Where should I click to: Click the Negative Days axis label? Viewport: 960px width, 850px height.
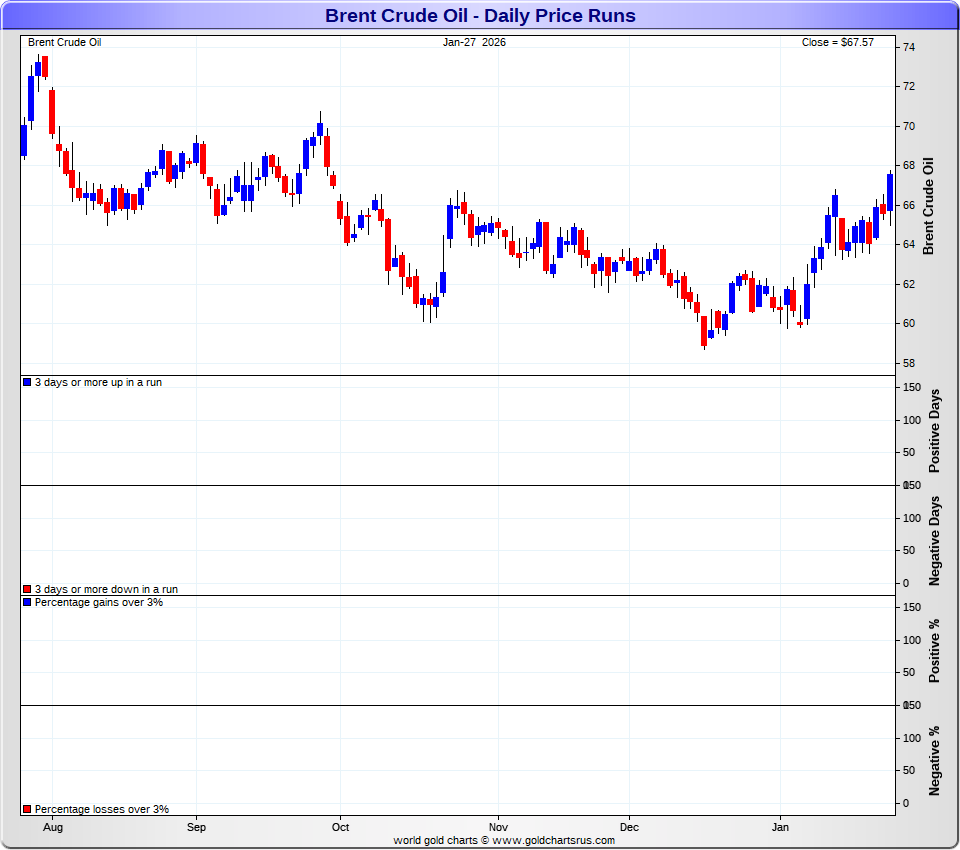pos(936,540)
